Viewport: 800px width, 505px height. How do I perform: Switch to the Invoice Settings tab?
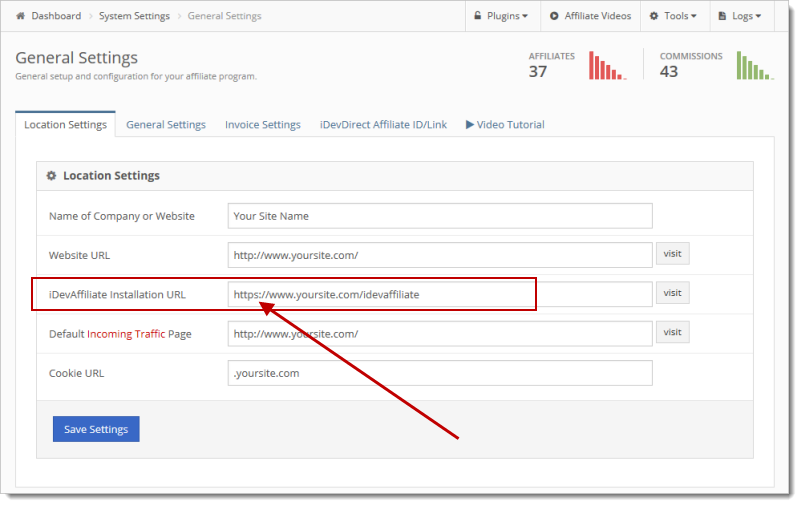click(263, 124)
